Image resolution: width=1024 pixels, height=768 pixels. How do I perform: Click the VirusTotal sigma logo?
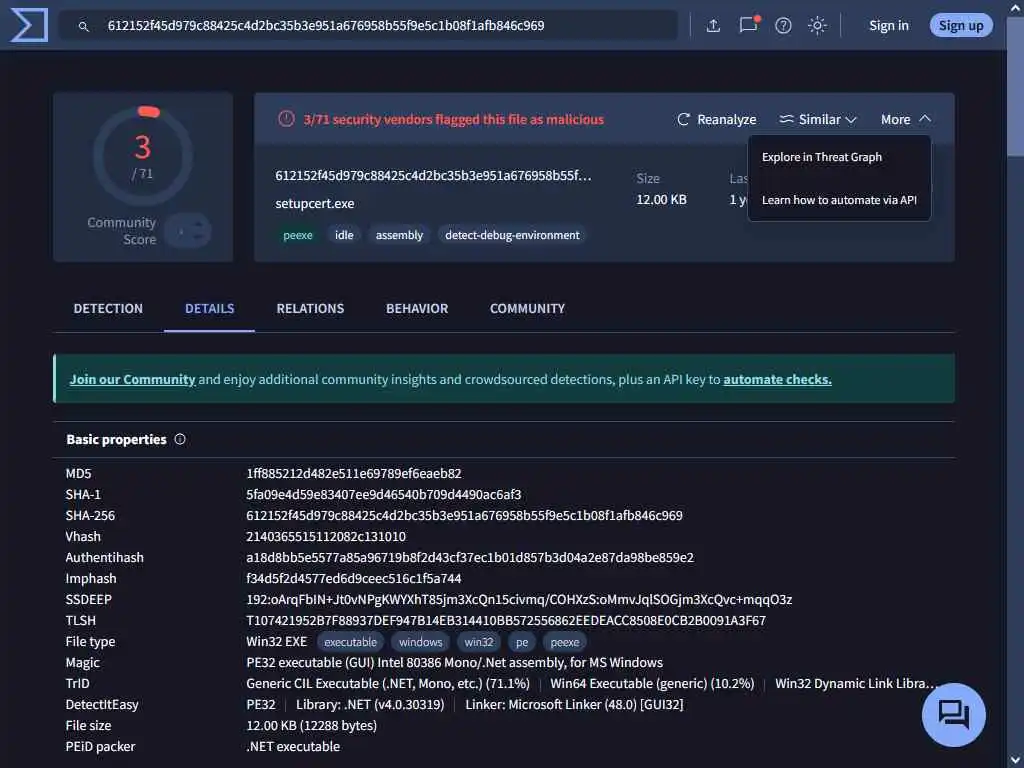[29, 25]
